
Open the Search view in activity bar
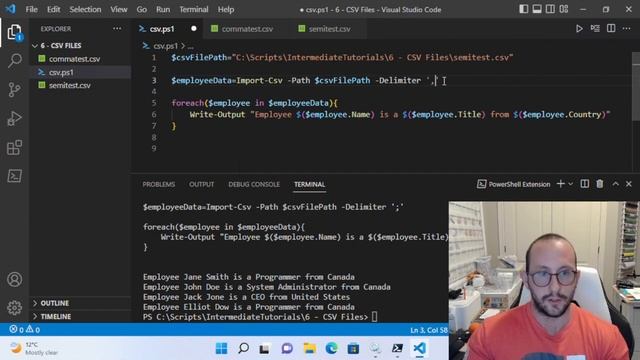tap(14, 60)
